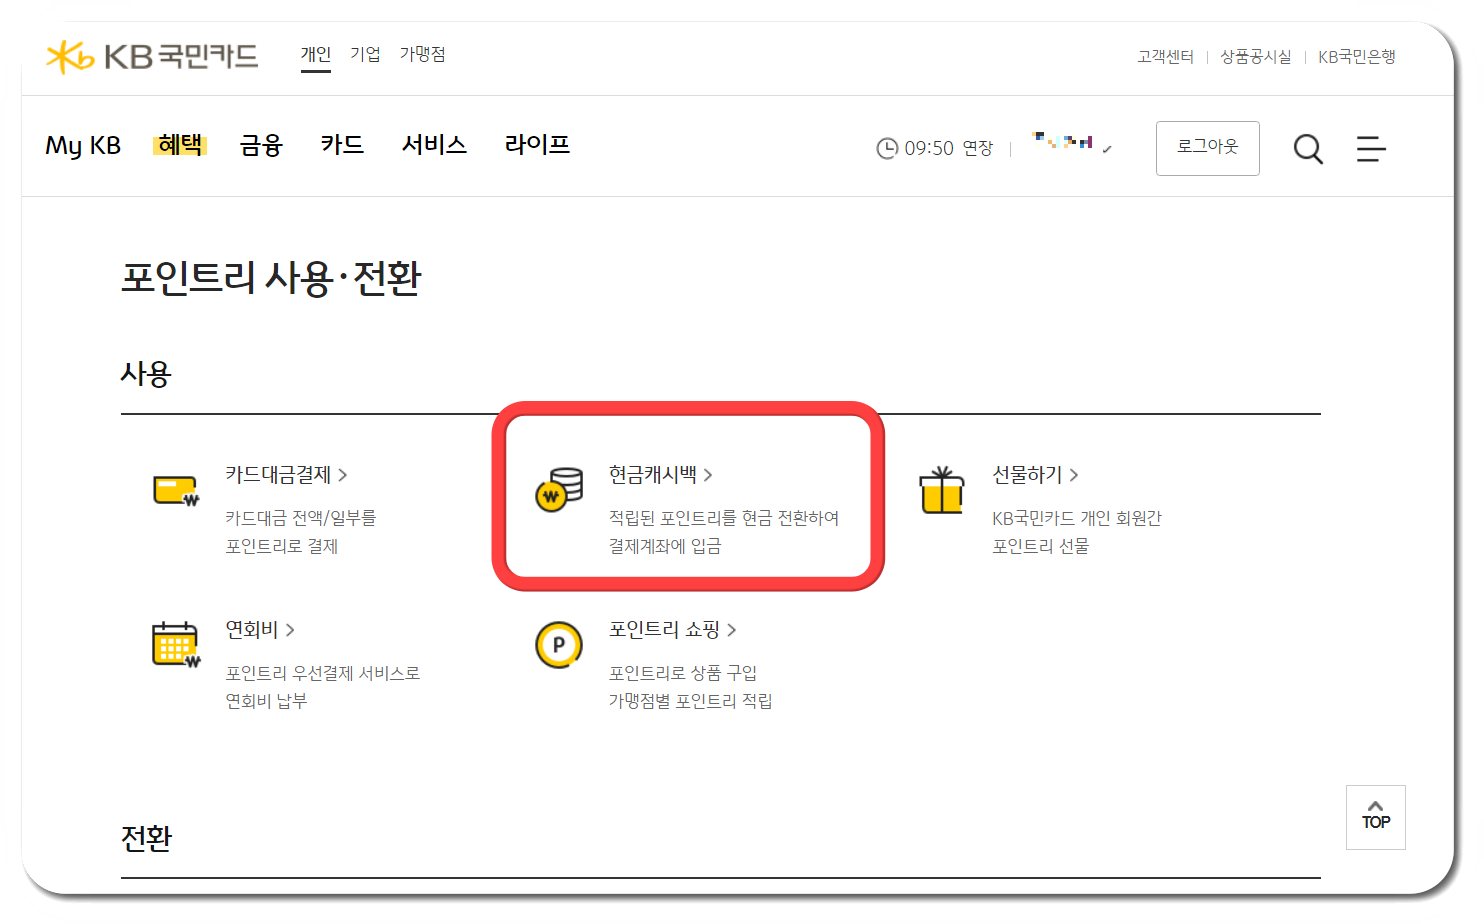The image size is (1484, 924).
Task: Select the 현금캐시백 coin stack icon
Action: [559, 487]
